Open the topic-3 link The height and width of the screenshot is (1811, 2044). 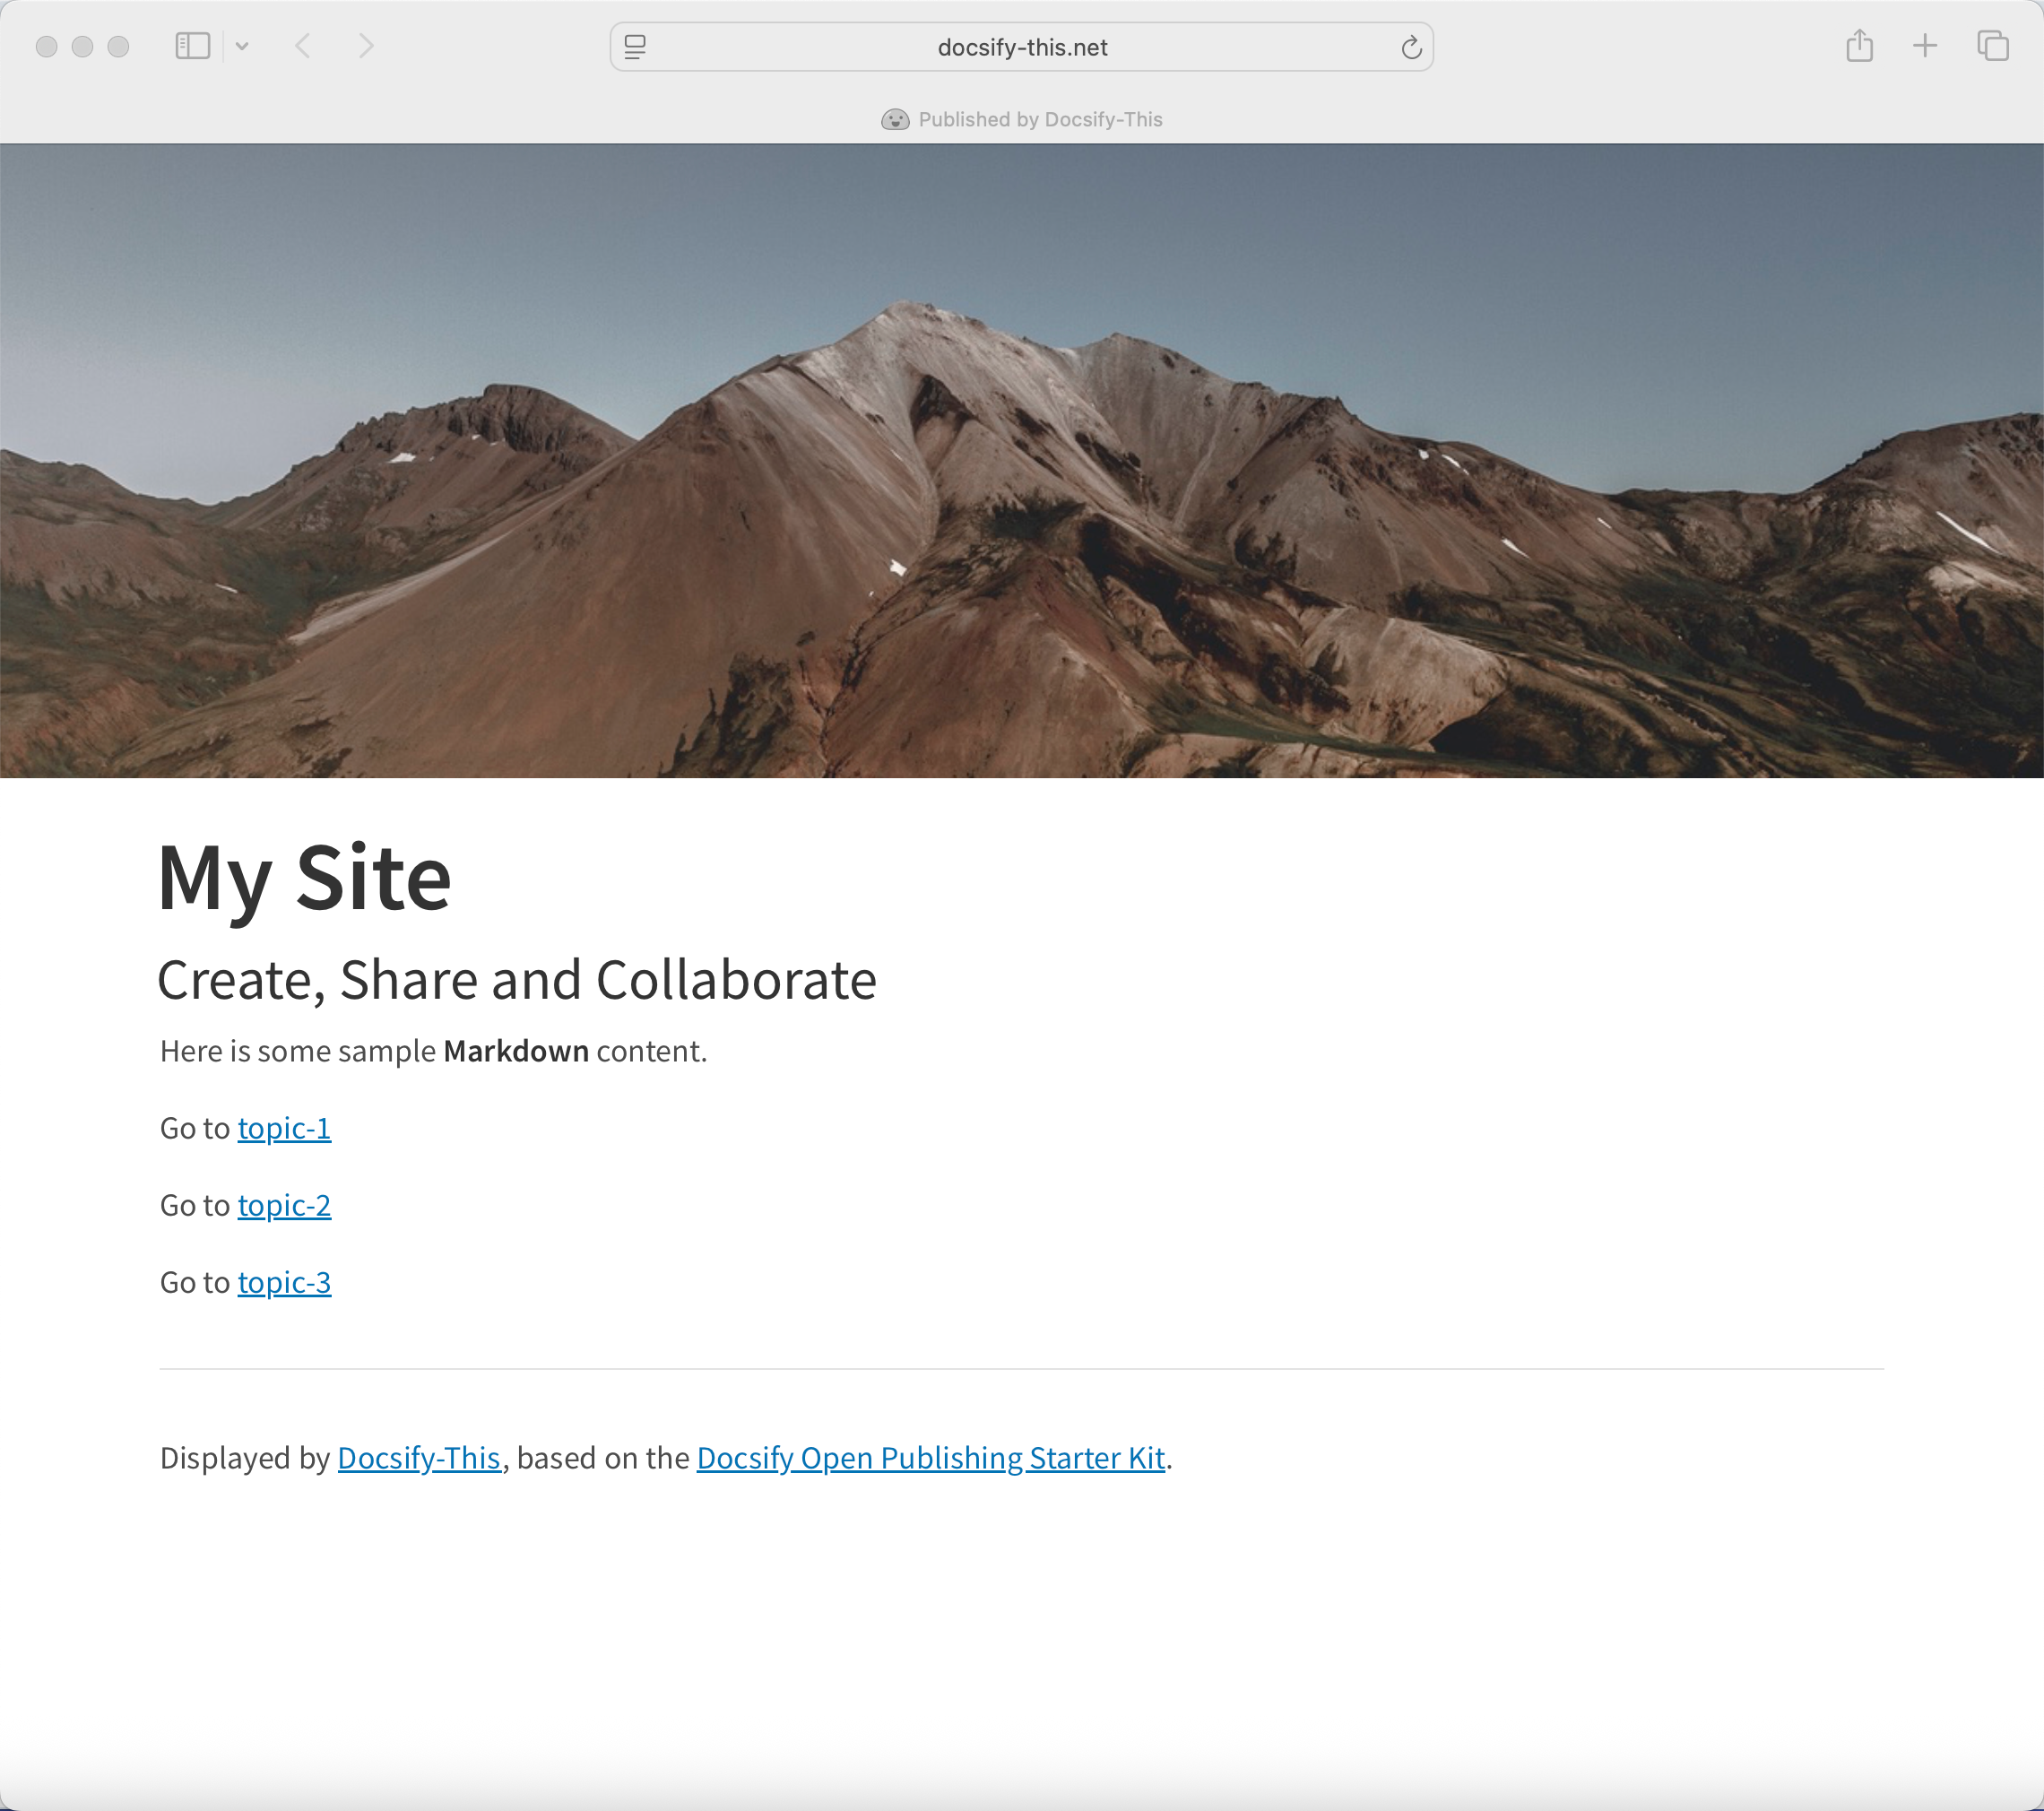[x=284, y=1282]
